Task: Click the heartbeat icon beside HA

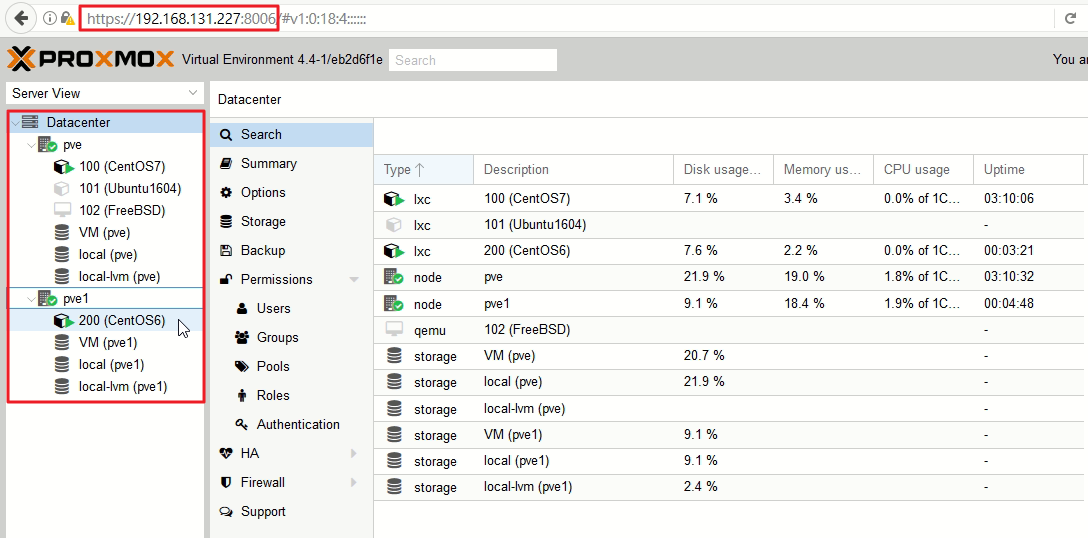Action: (x=226, y=453)
